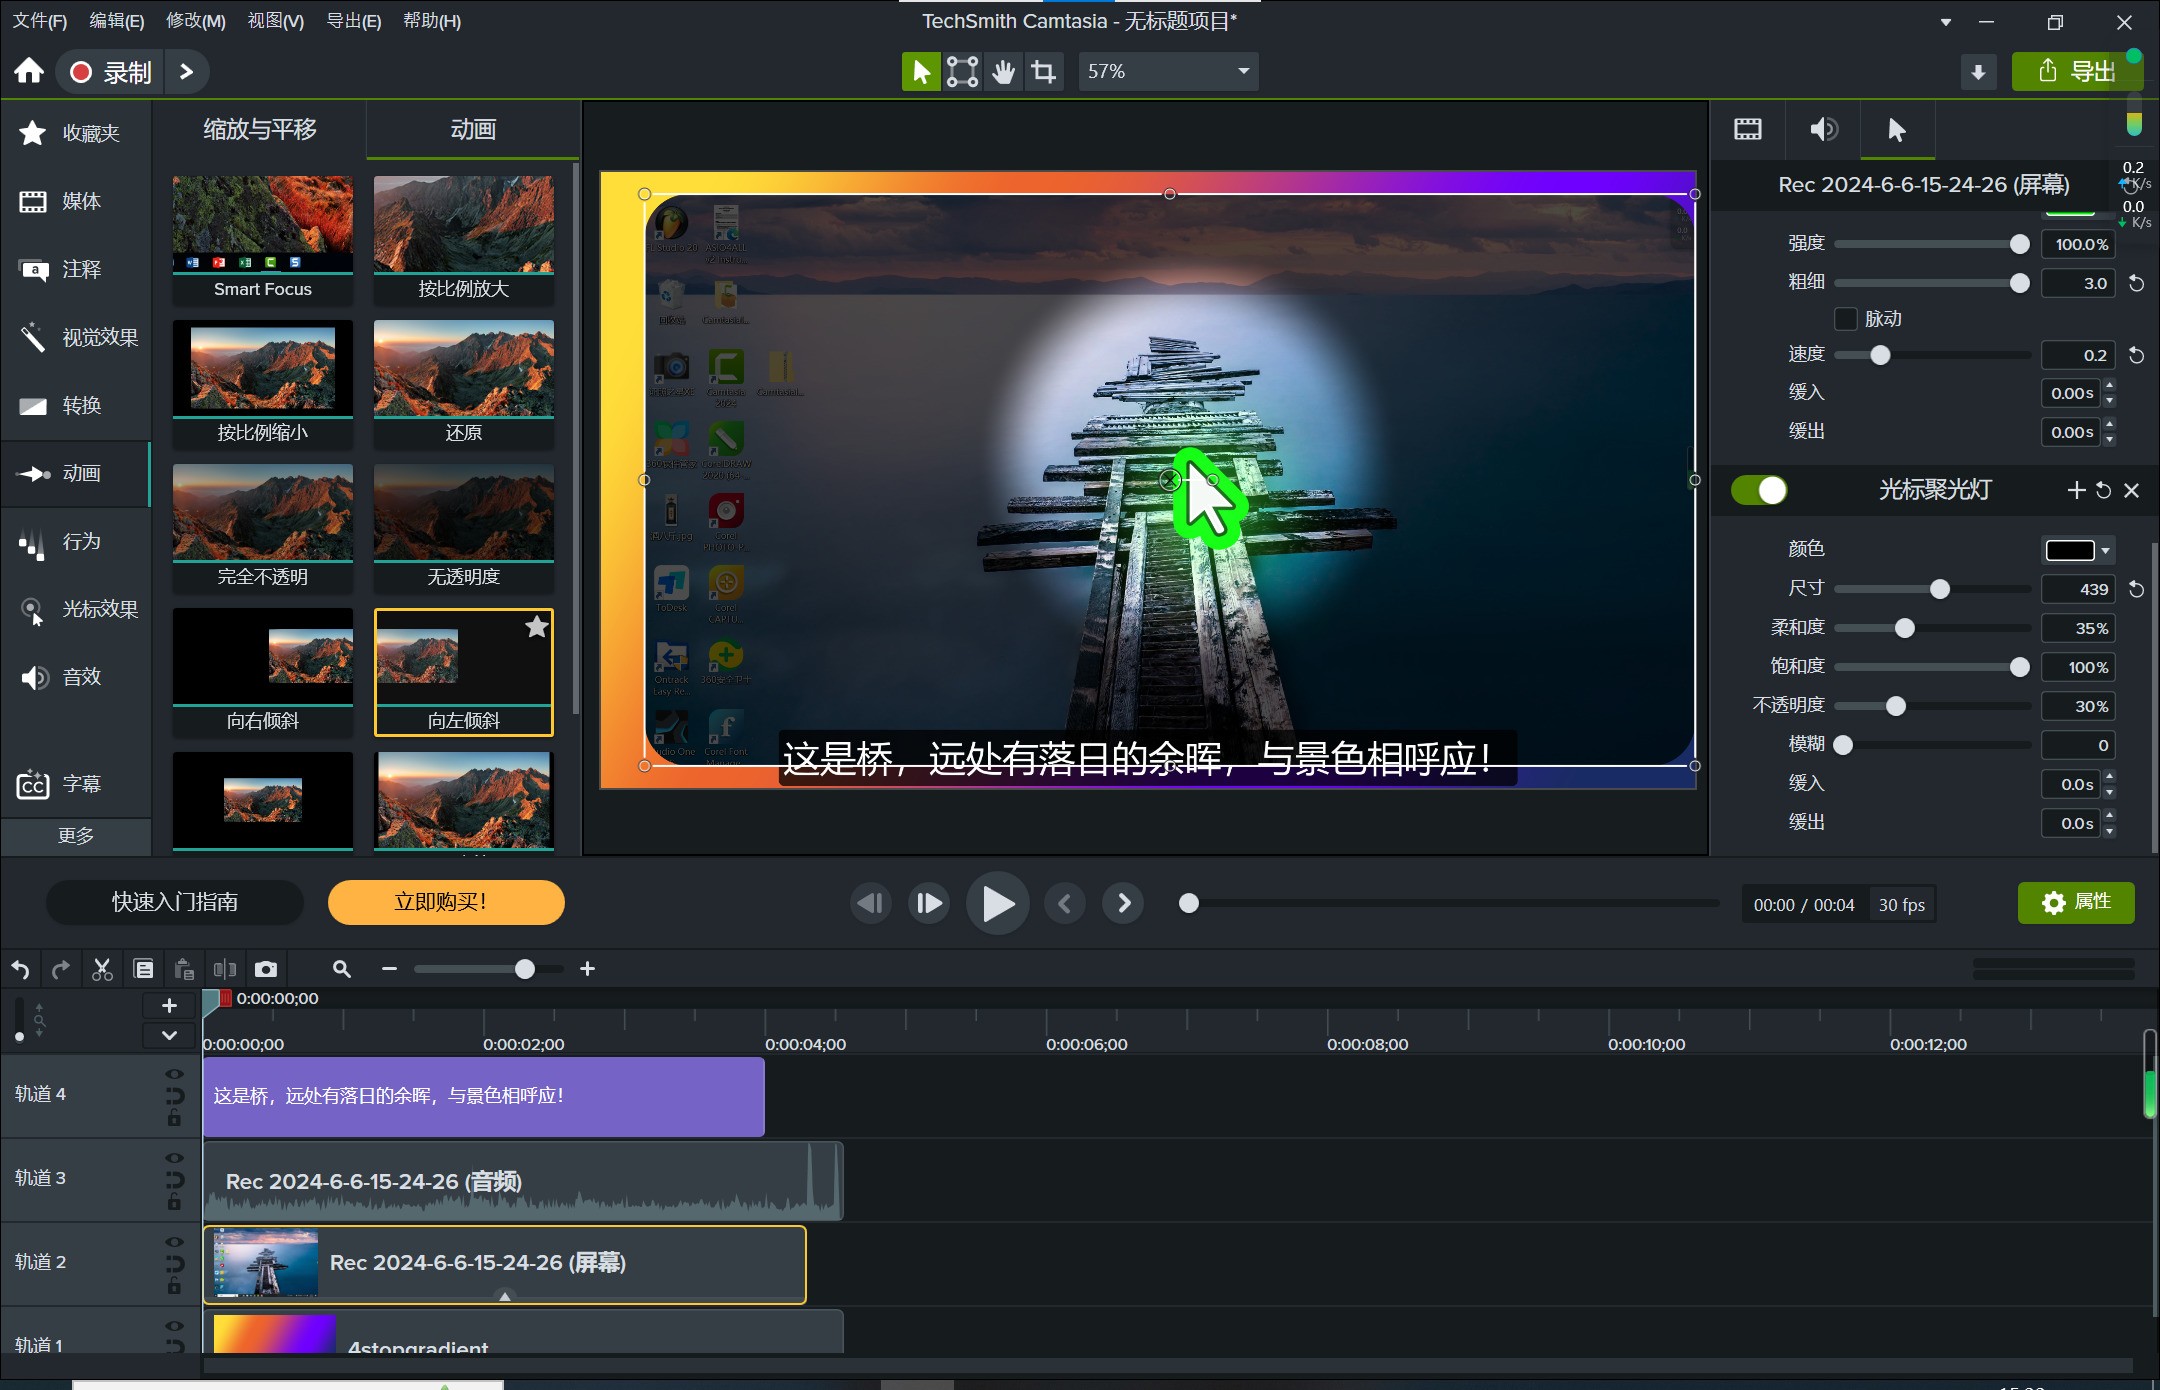The image size is (2160, 1390).
Task: Activate the pan hand tool
Action: point(1003,72)
